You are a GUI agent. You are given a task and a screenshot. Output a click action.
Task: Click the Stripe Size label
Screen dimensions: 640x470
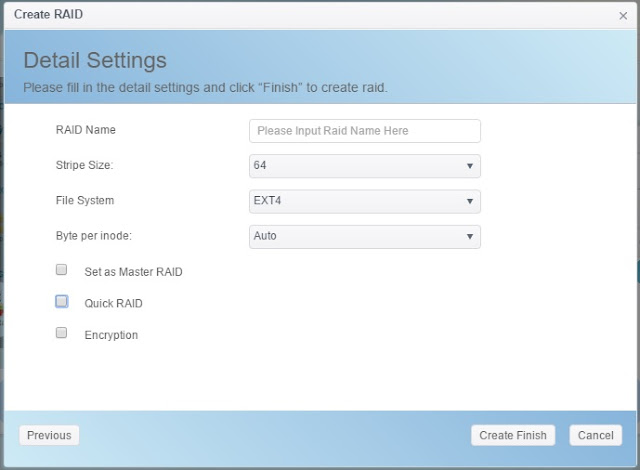84,165
